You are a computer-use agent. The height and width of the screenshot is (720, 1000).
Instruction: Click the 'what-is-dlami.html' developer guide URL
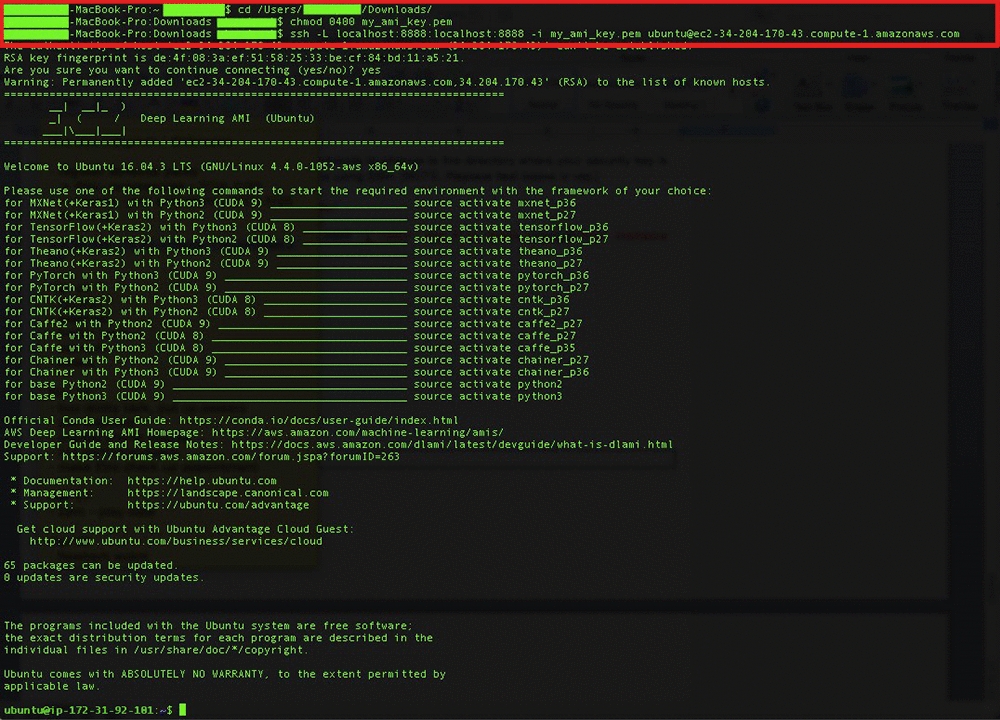pyautogui.click(x=452, y=445)
